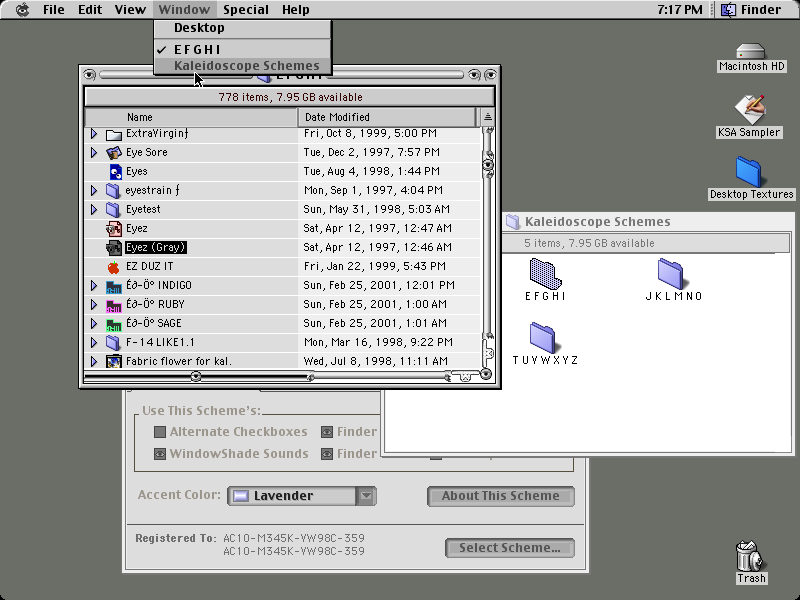Viewport: 800px width, 600px height.
Task: Sort list by Name column header
Action: (x=191, y=117)
